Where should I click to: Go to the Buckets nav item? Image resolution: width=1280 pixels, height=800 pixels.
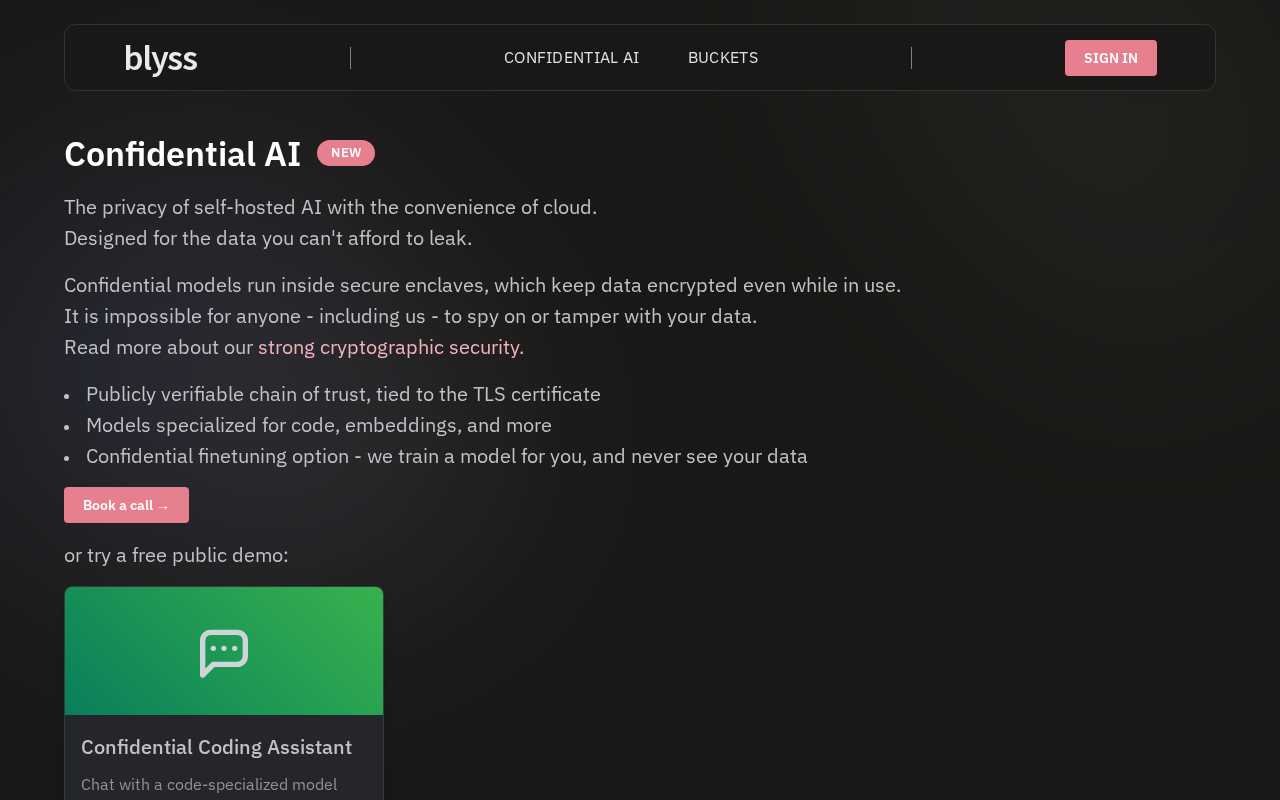tap(723, 58)
